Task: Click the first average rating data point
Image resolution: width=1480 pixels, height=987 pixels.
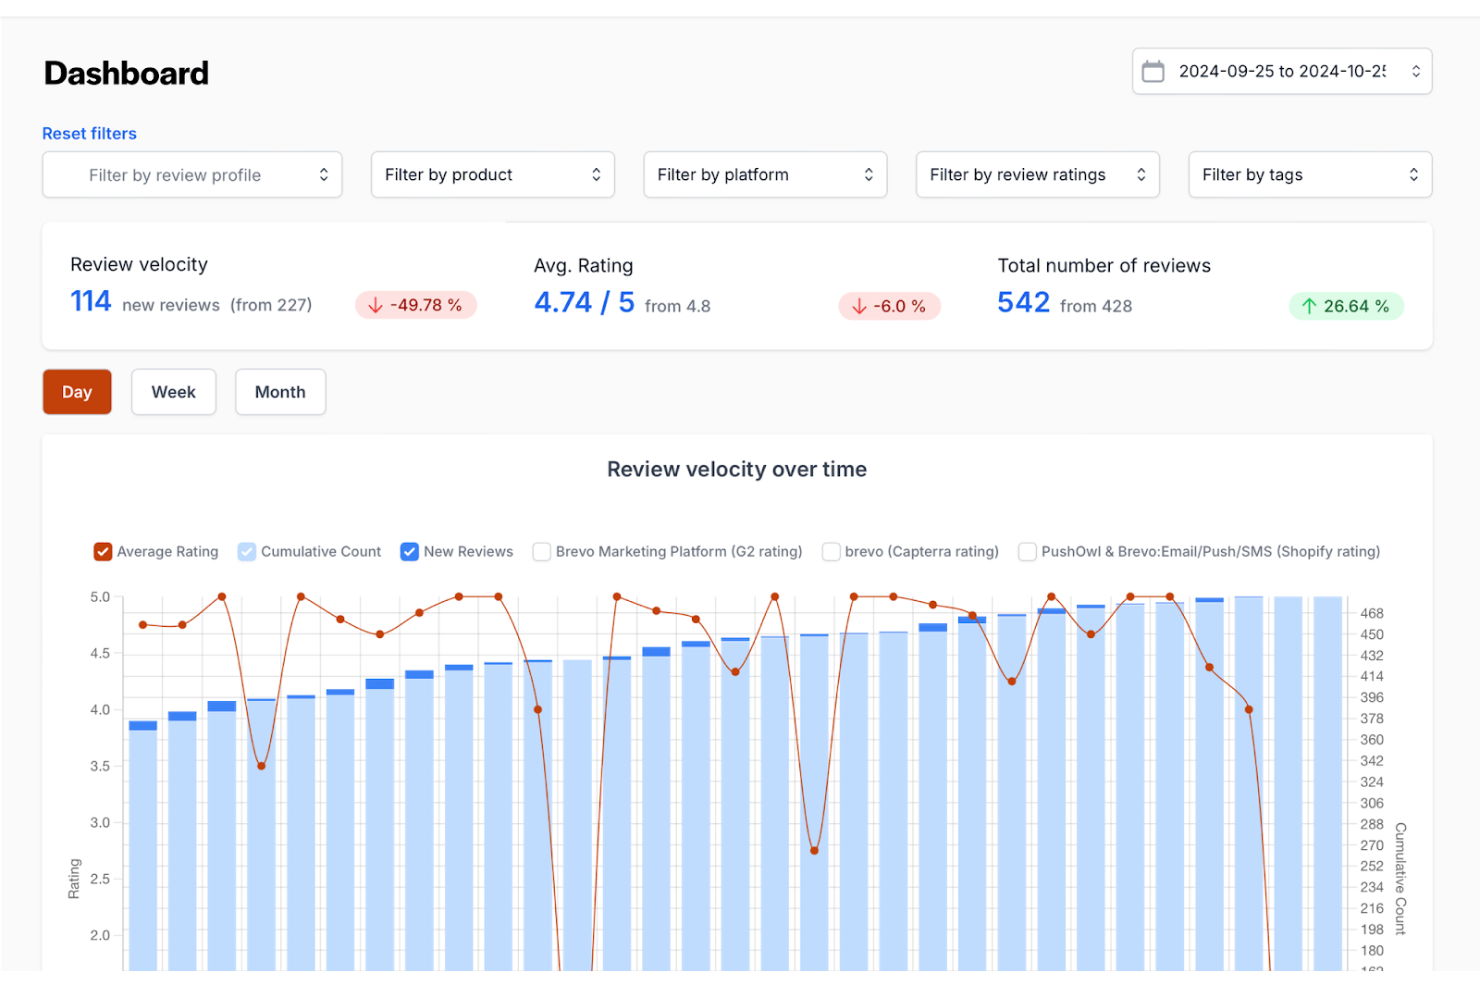Action: click(143, 625)
